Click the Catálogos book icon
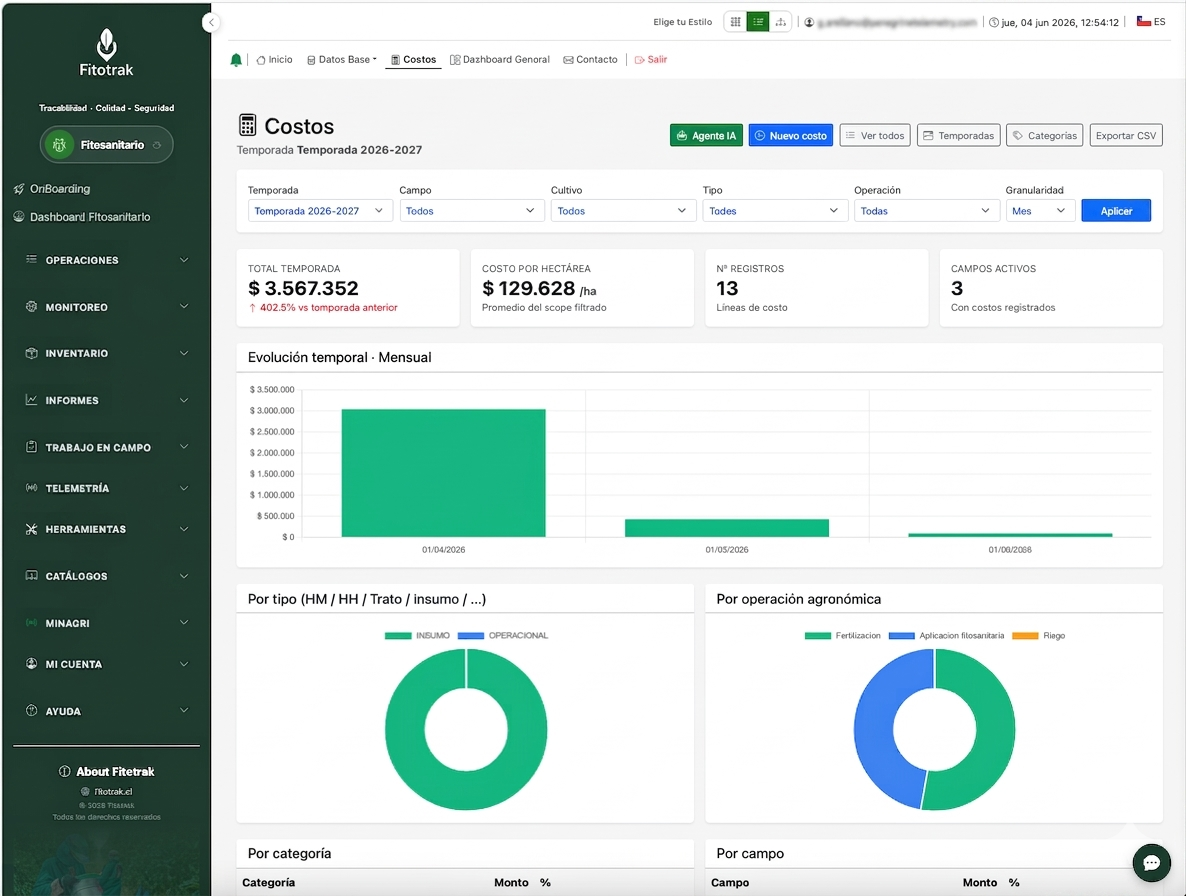Image resolution: width=1186 pixels, height=896 pixels. tap(31, 575)
